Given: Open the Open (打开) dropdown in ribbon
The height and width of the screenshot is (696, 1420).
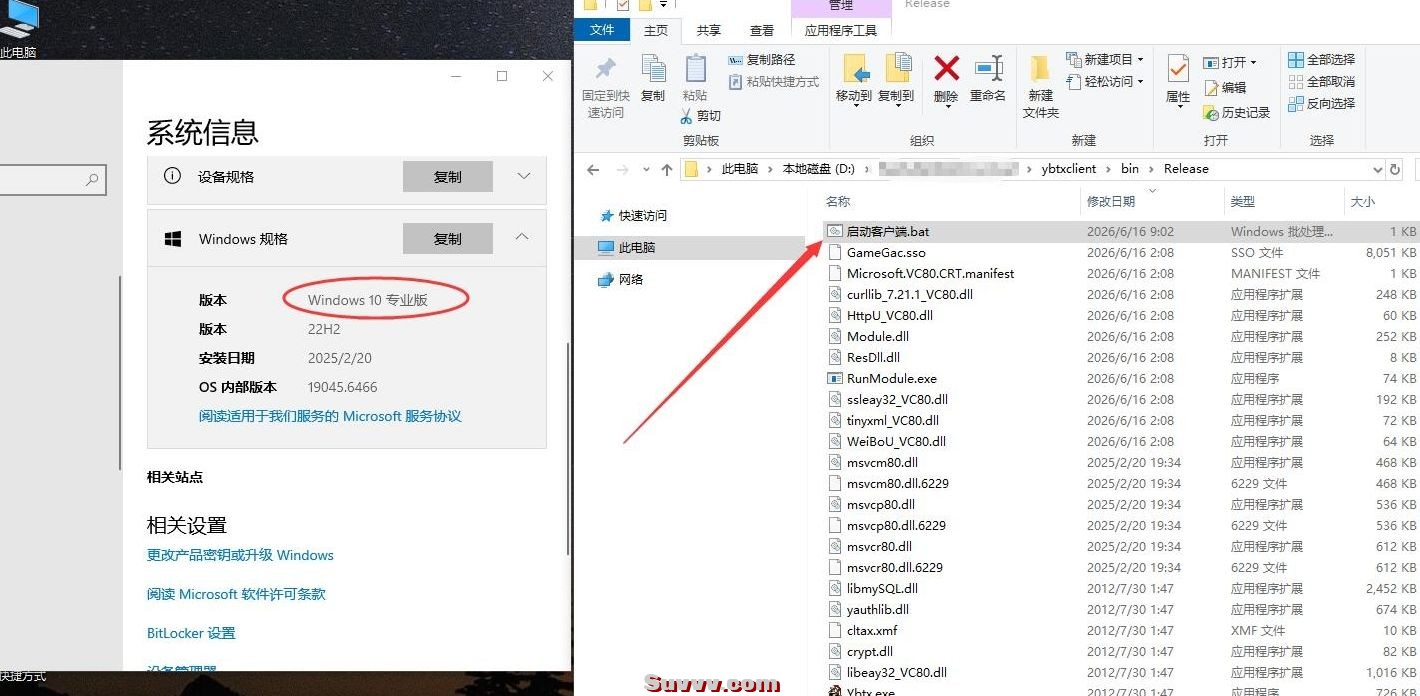Looking at the screenshot, I should [x=1230, y=62].
